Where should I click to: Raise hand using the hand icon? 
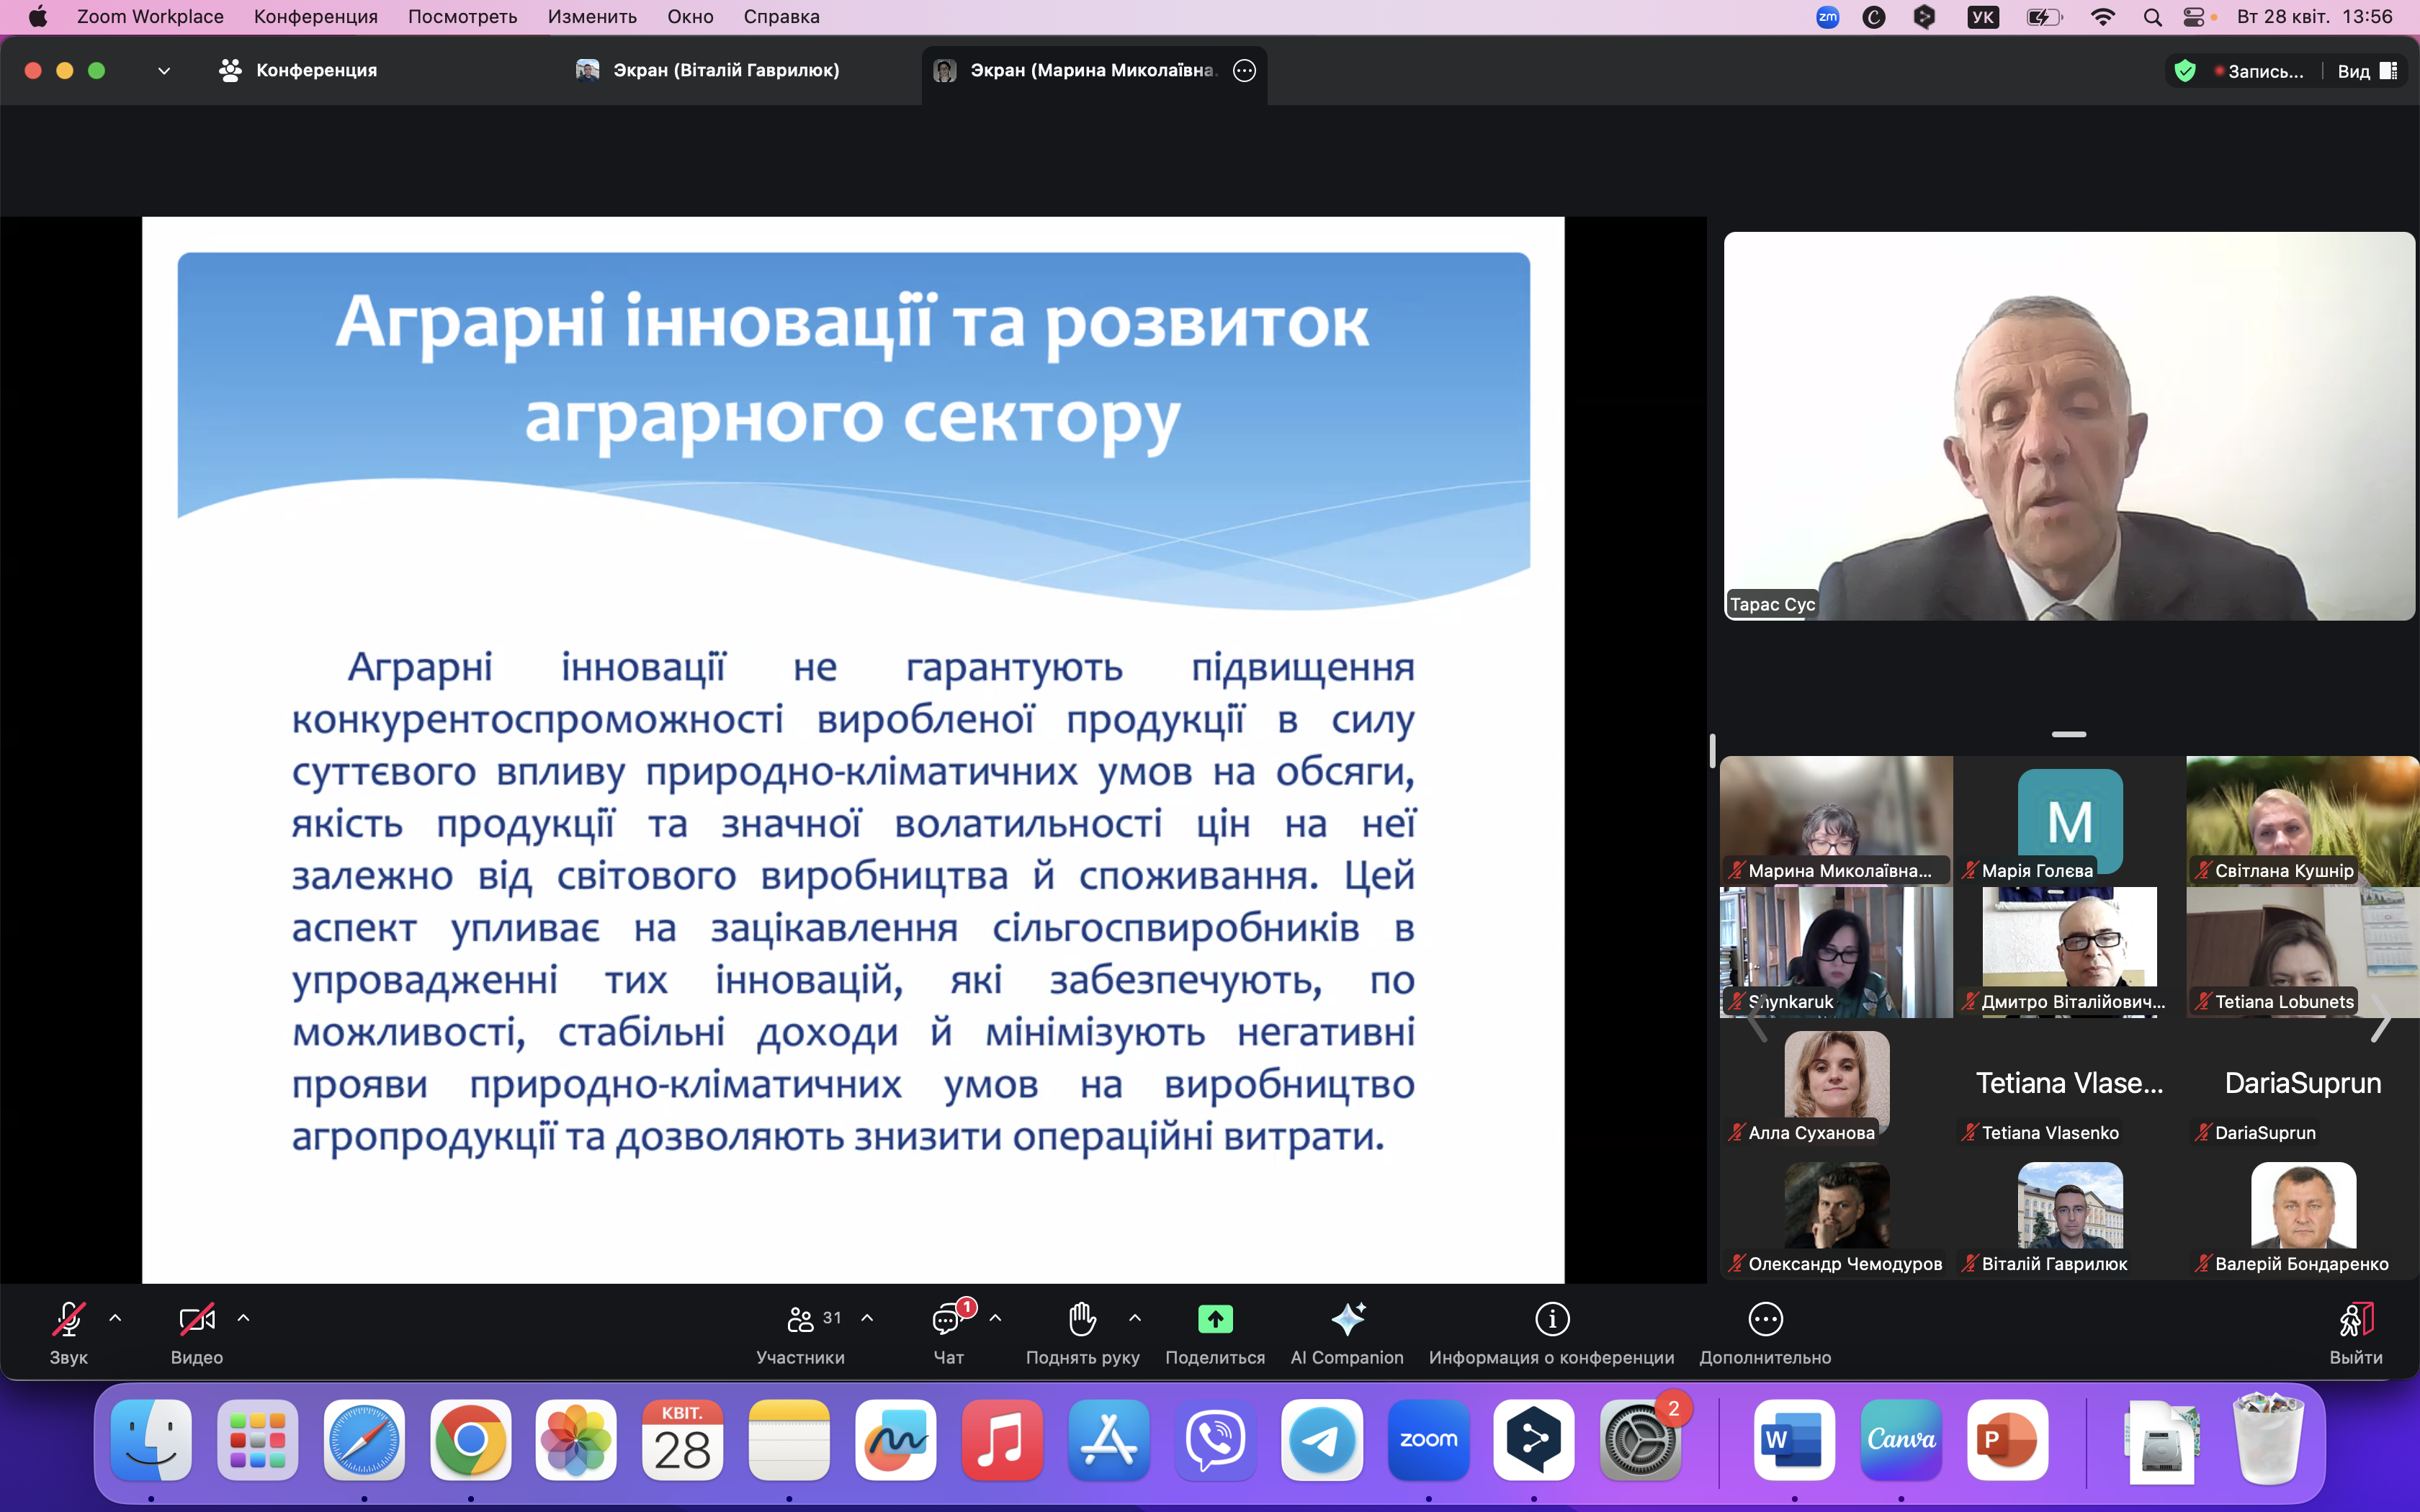[x=1082, y=1319]
